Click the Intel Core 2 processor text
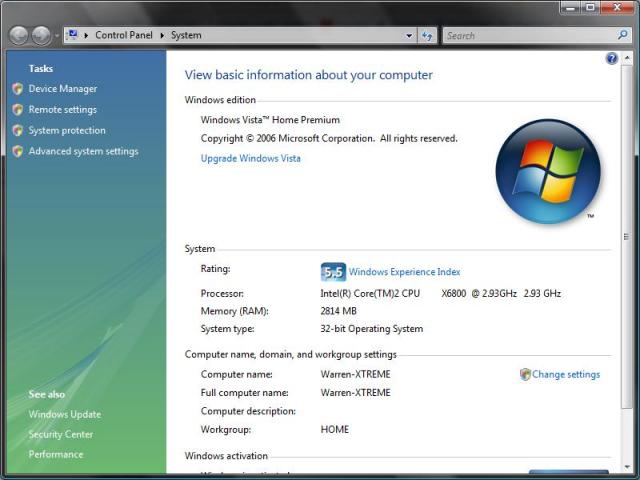 (440, 293)
